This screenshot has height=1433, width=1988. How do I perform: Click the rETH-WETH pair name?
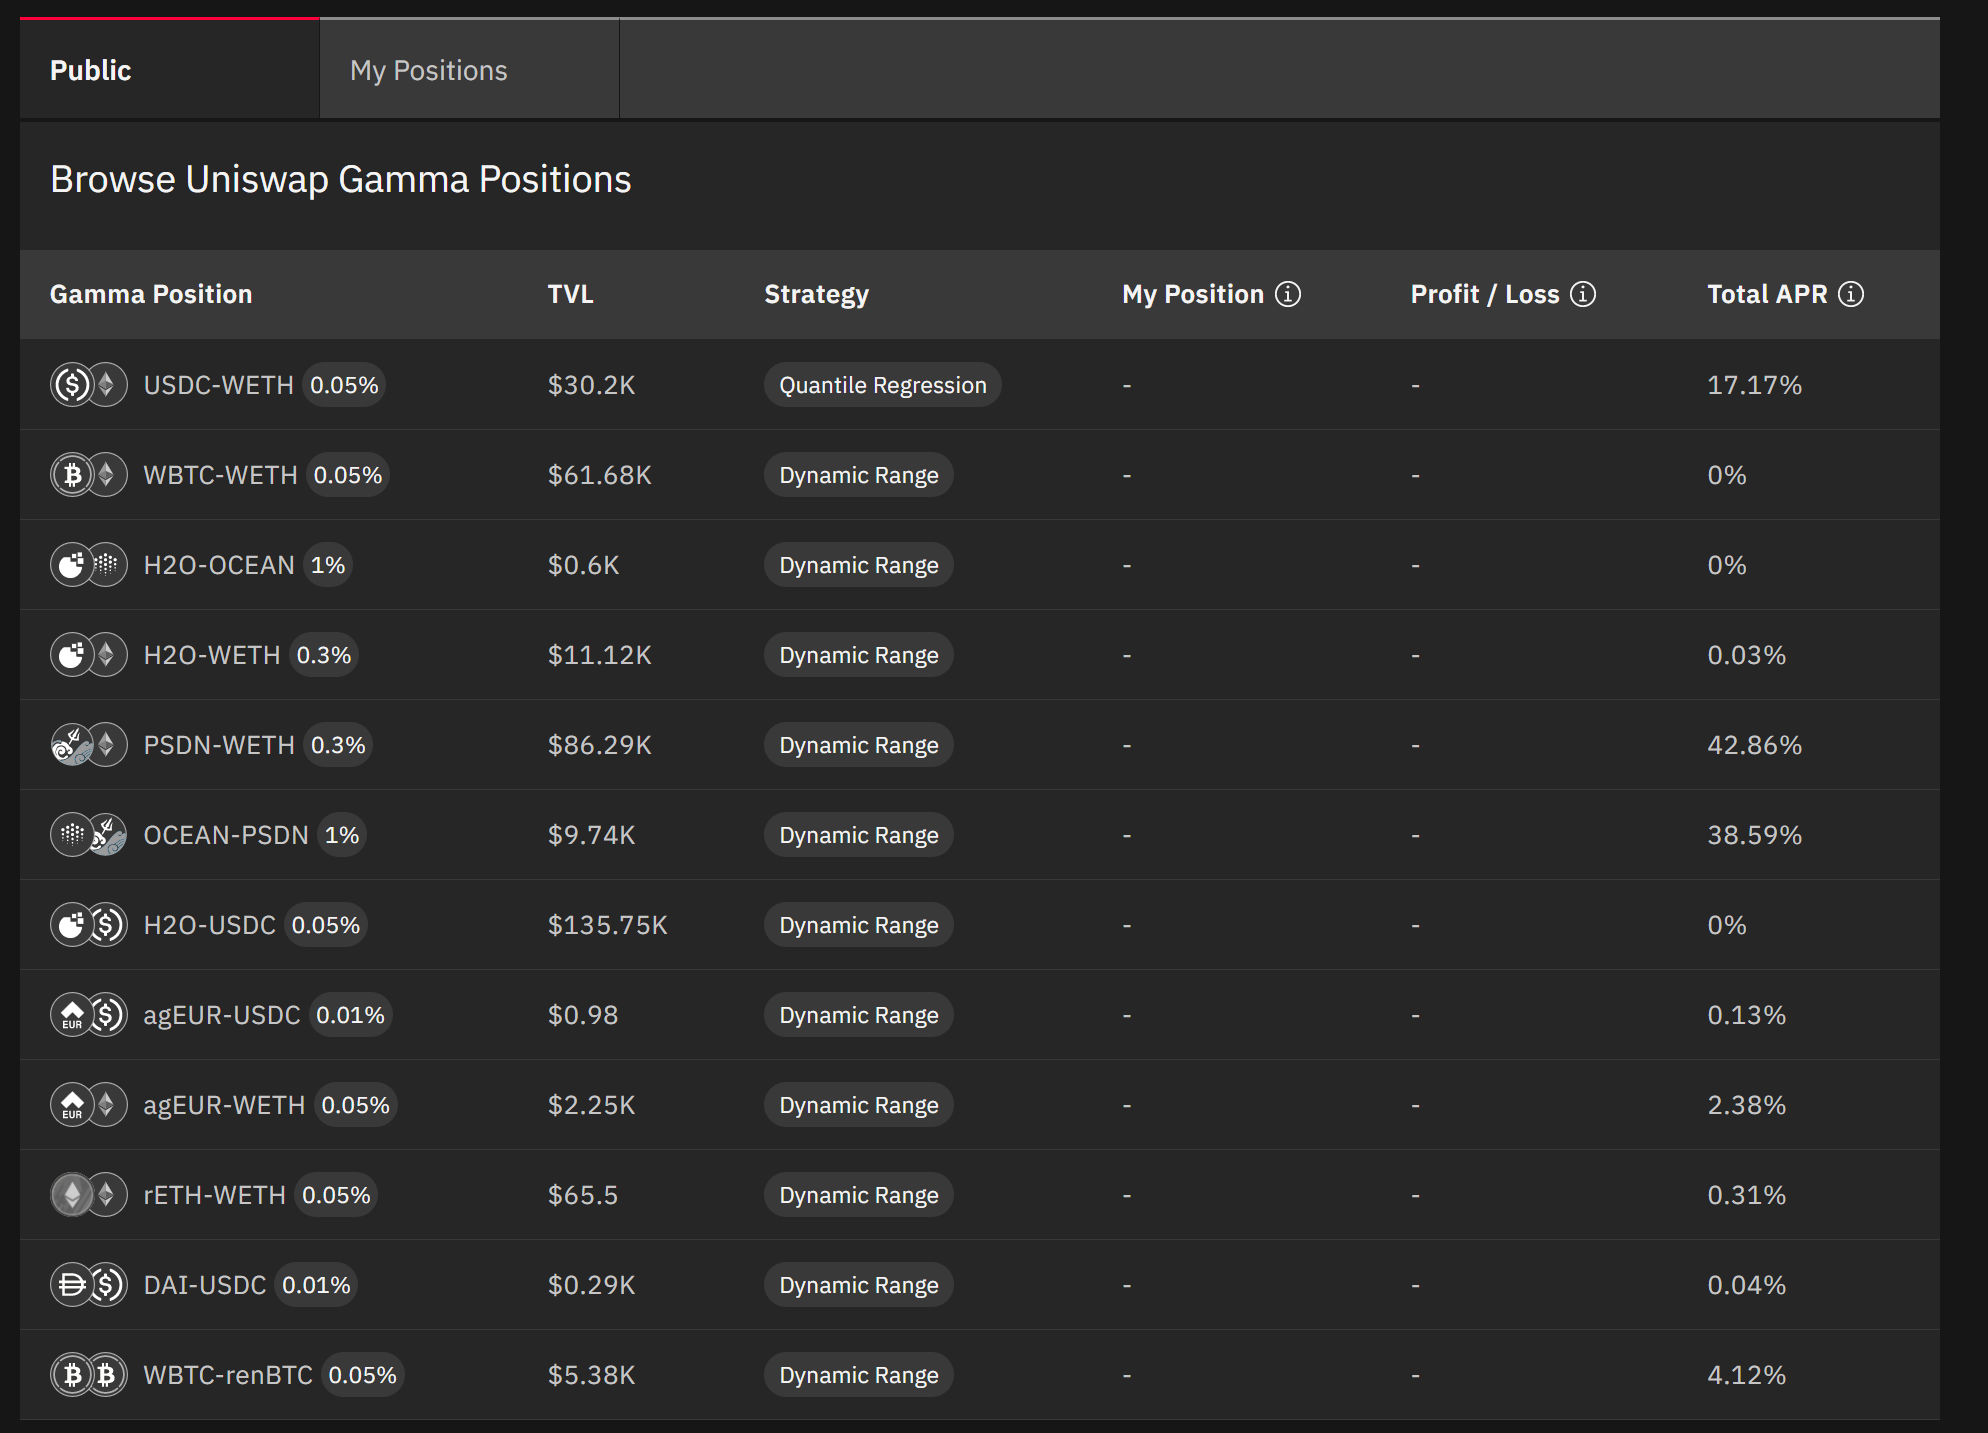click(x=215, y=1195)
